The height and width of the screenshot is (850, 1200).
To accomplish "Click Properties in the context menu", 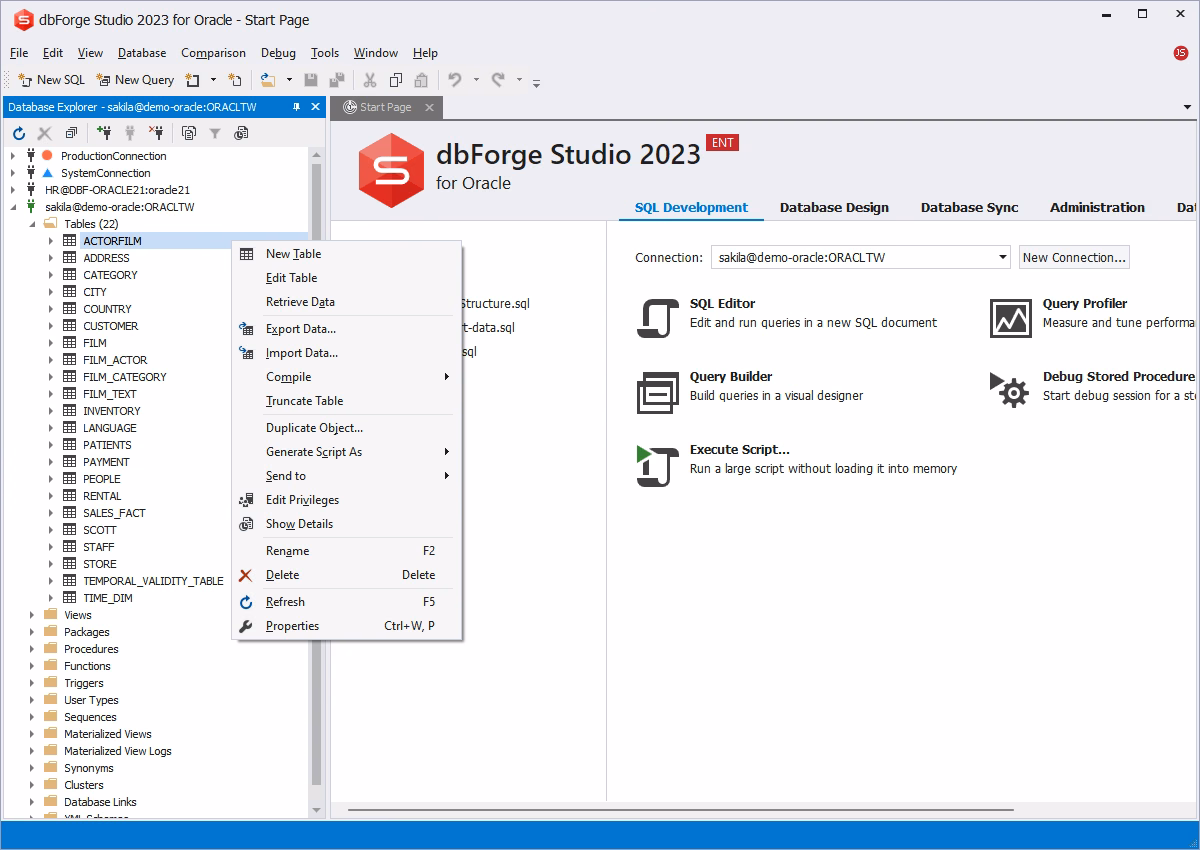I will pos(347,626).
